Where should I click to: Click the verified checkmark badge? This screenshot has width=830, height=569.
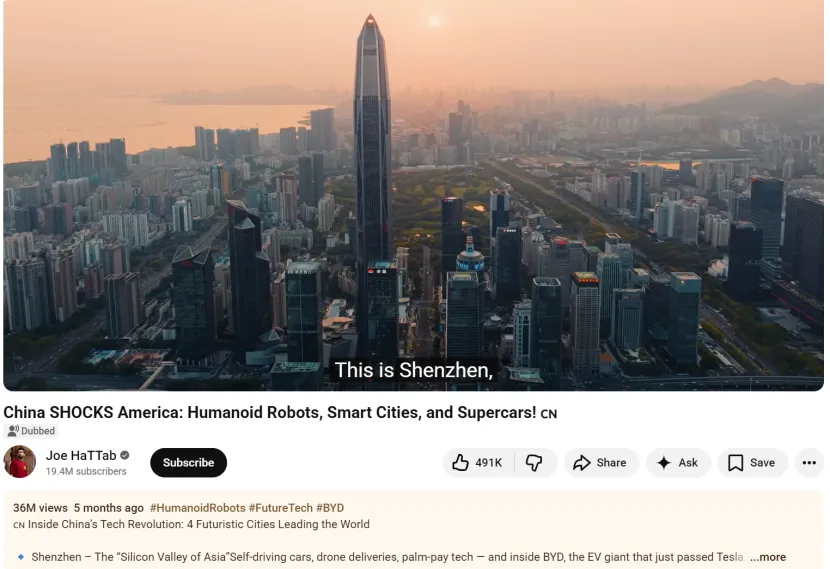point(125,455)
